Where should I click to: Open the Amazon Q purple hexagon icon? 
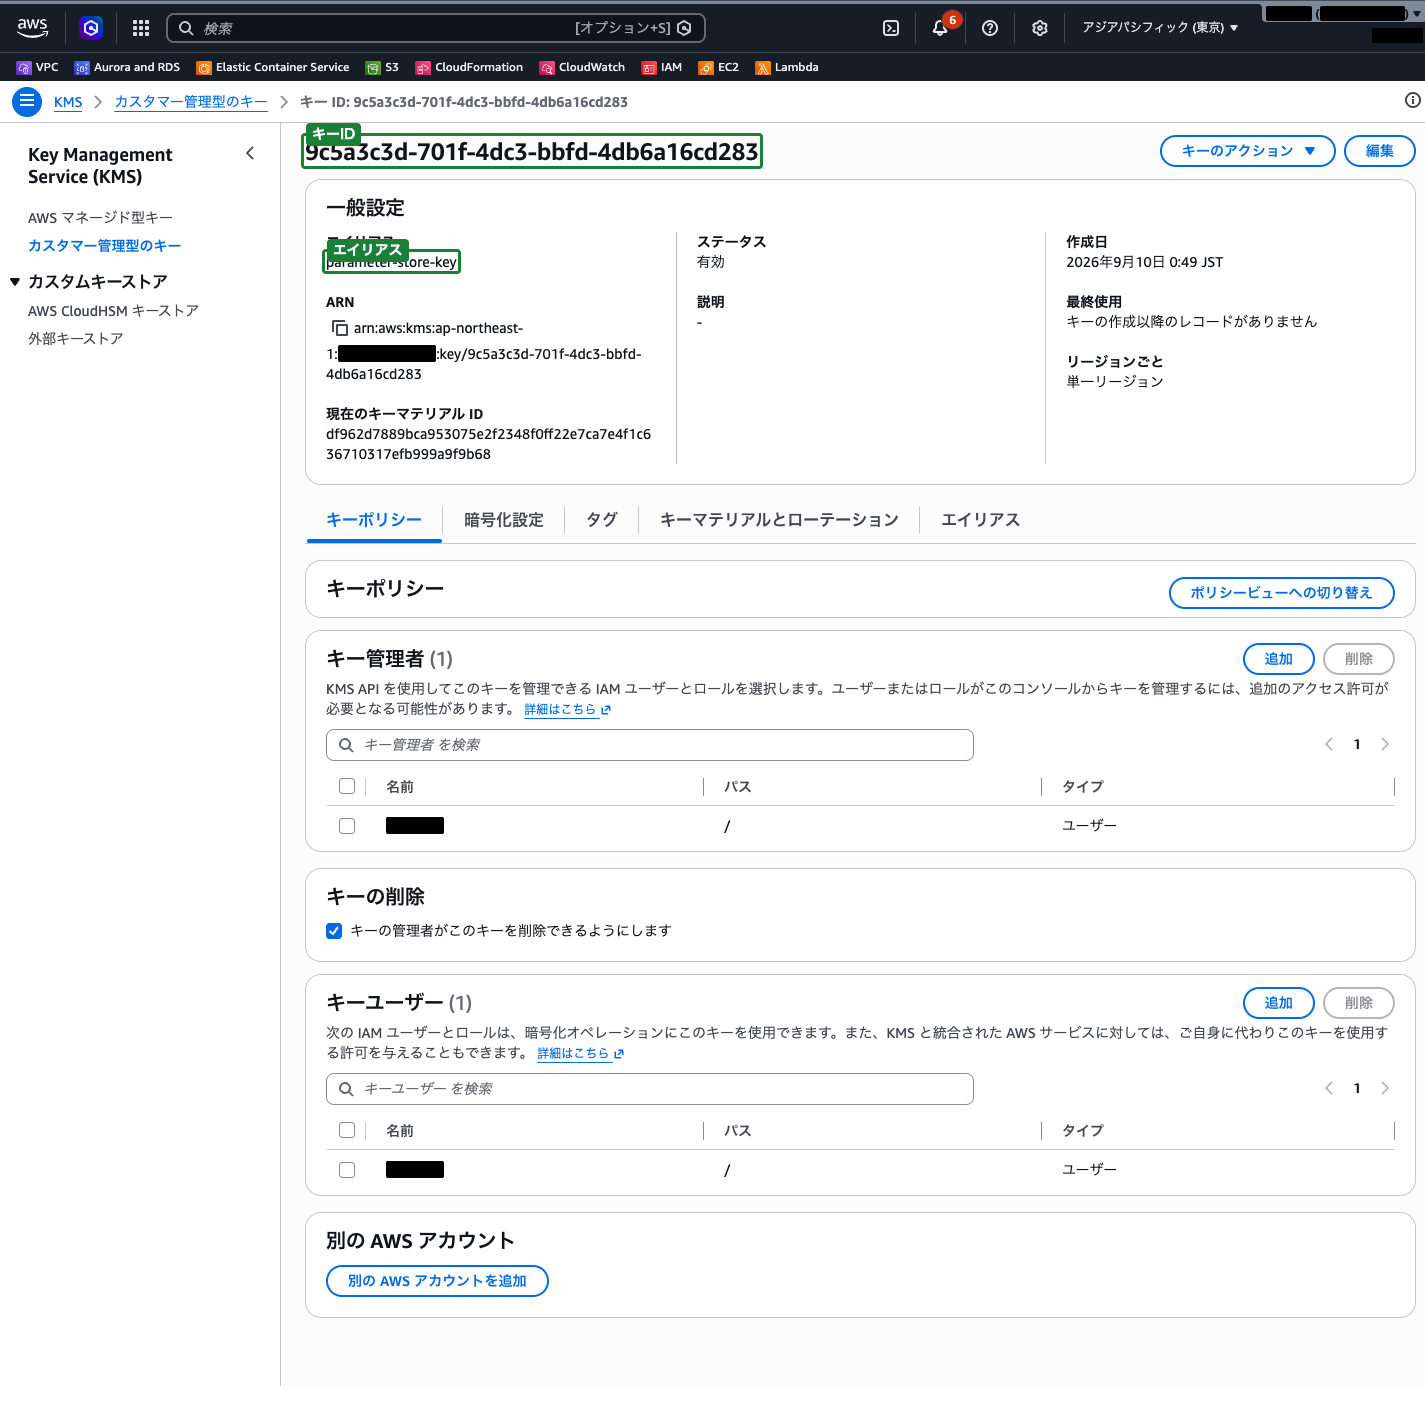point(91,28)
